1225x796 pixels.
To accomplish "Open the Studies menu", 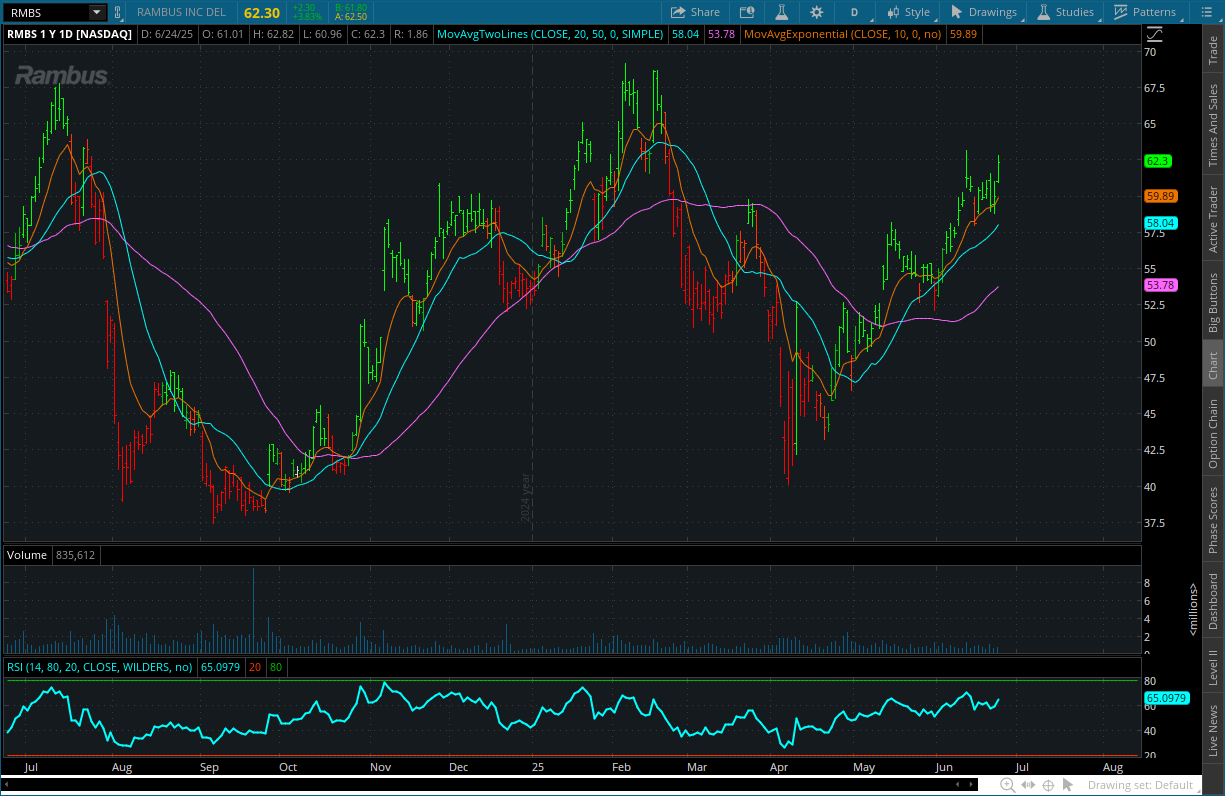I will click(1066, 12).
